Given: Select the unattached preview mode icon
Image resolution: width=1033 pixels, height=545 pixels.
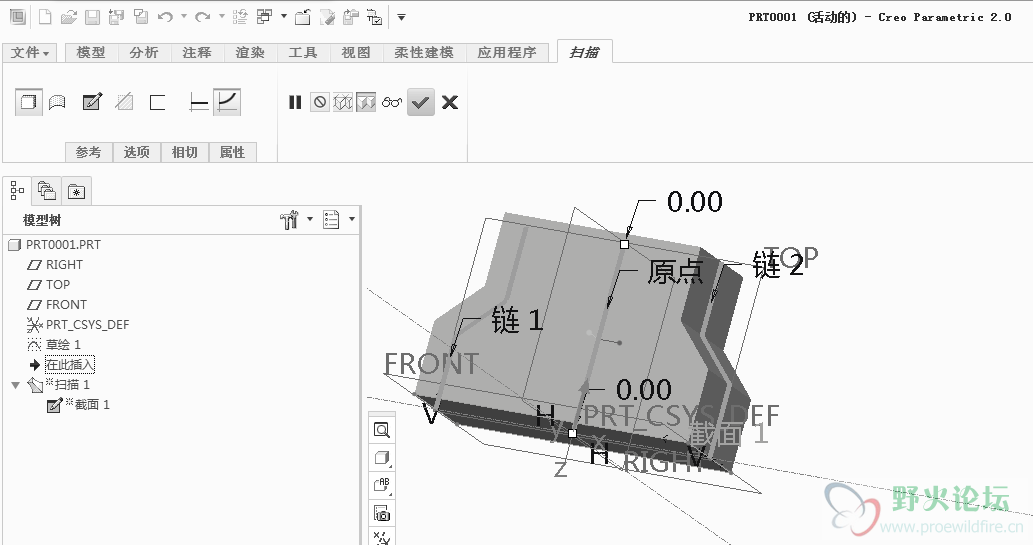Looking at the screenshot, I should click(x=343, y=102).
